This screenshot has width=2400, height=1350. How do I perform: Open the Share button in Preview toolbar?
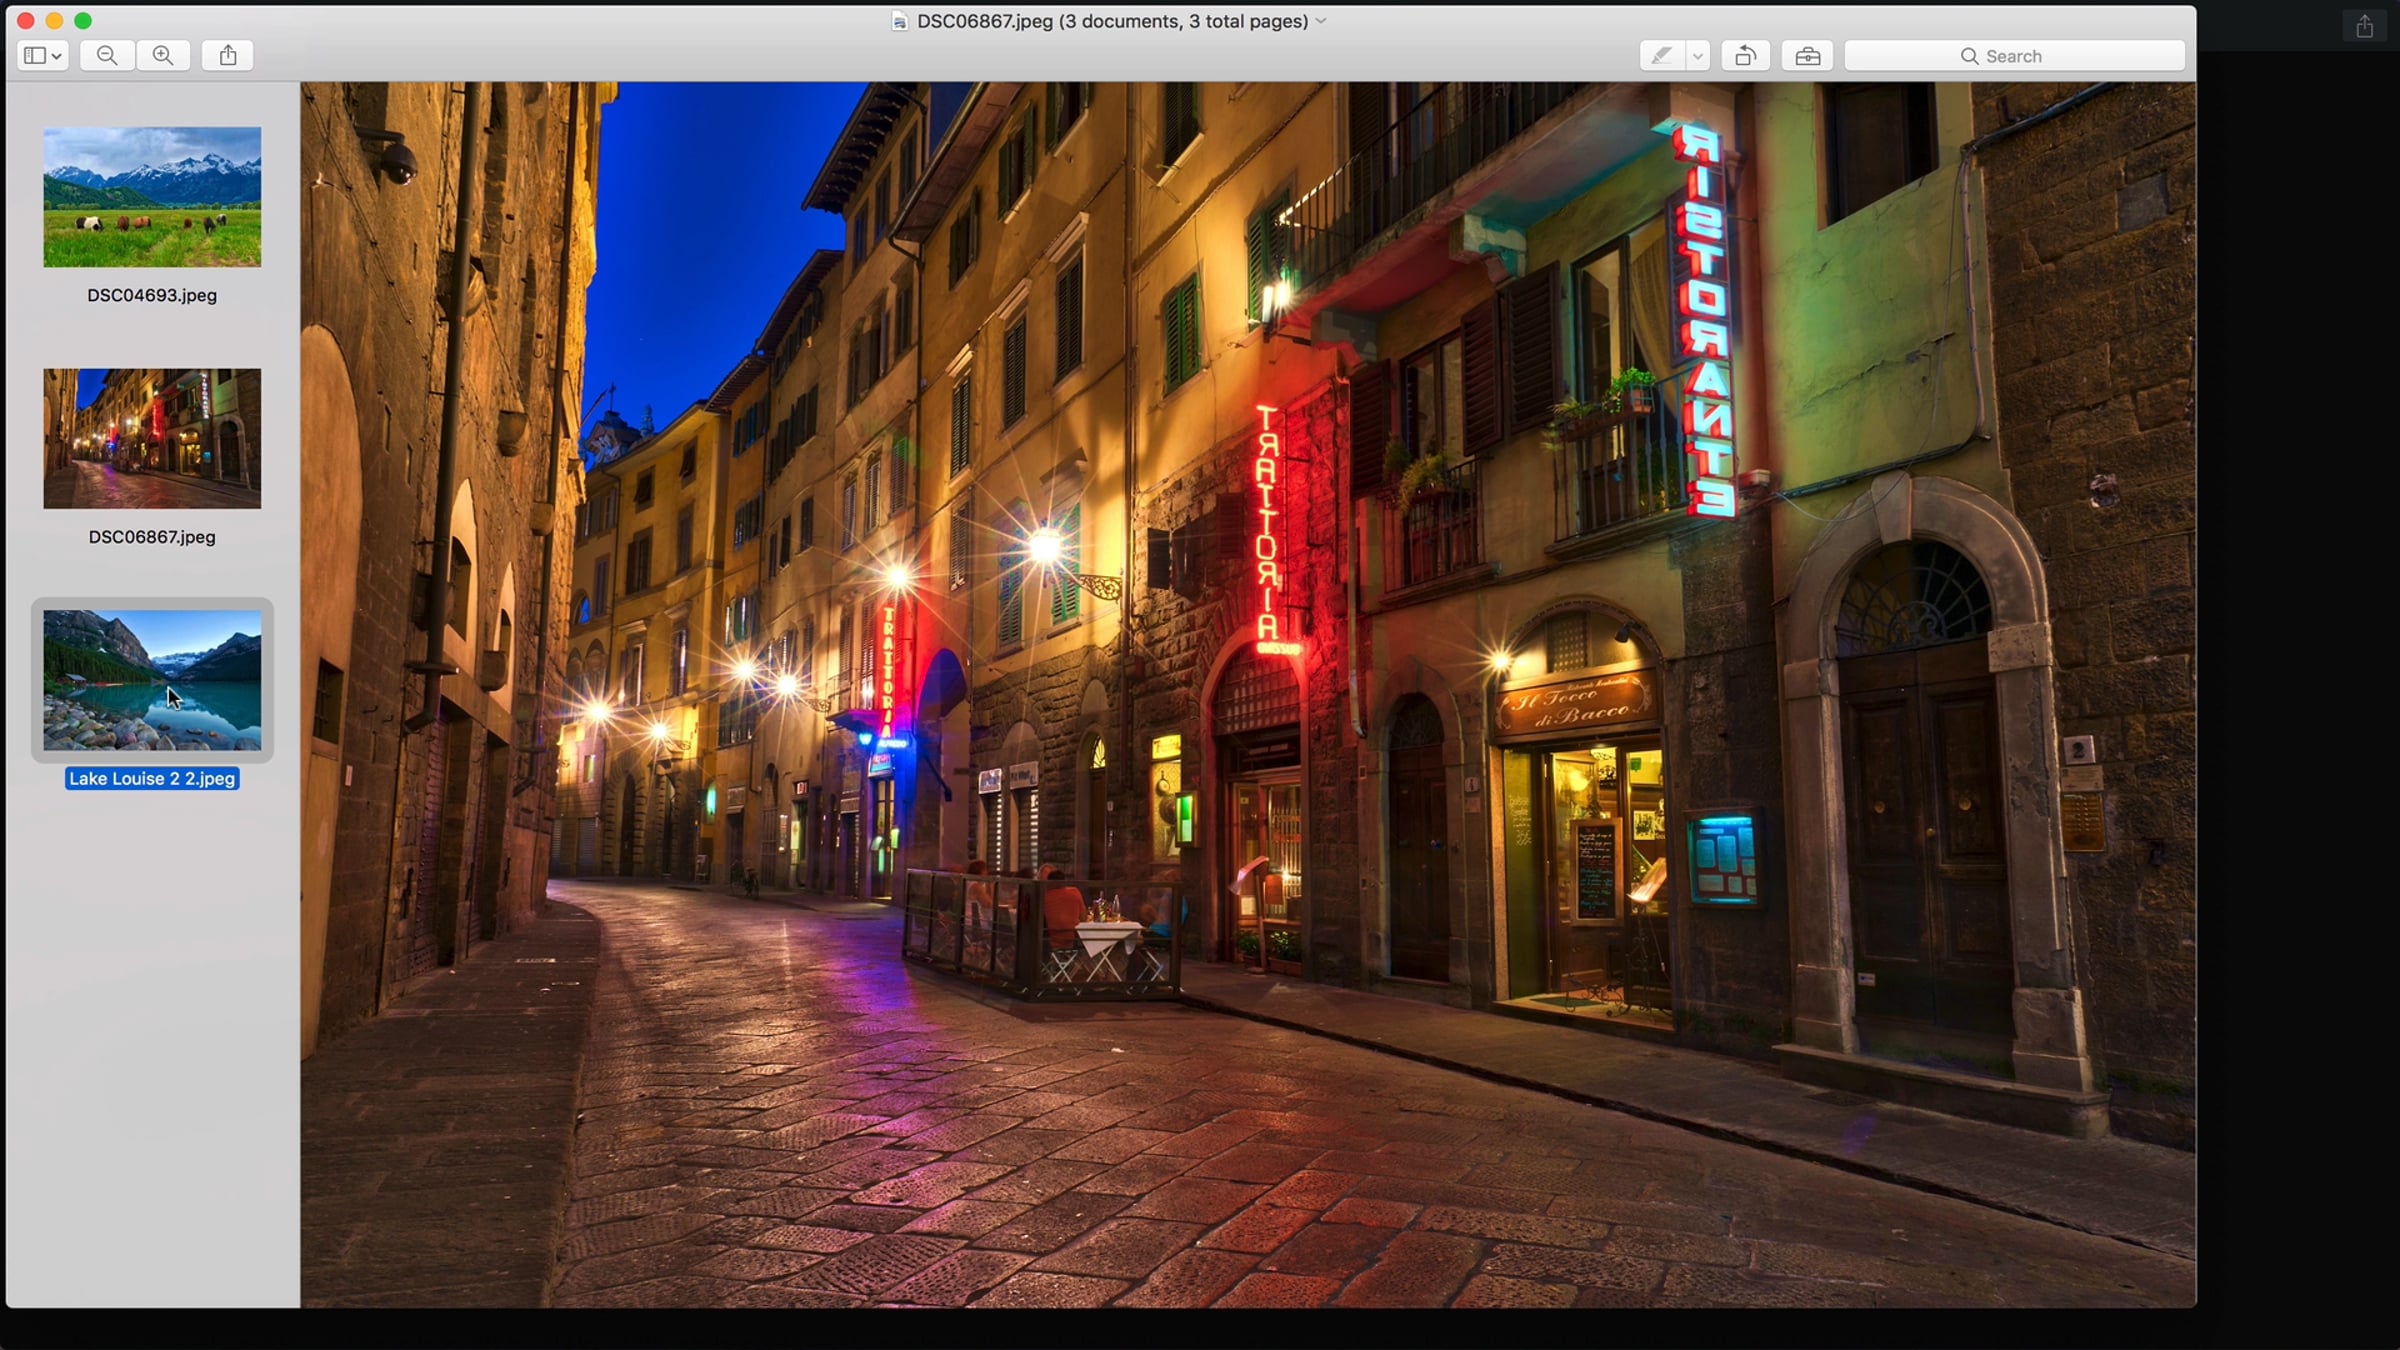pyautogui.click(x=228, y=56)
